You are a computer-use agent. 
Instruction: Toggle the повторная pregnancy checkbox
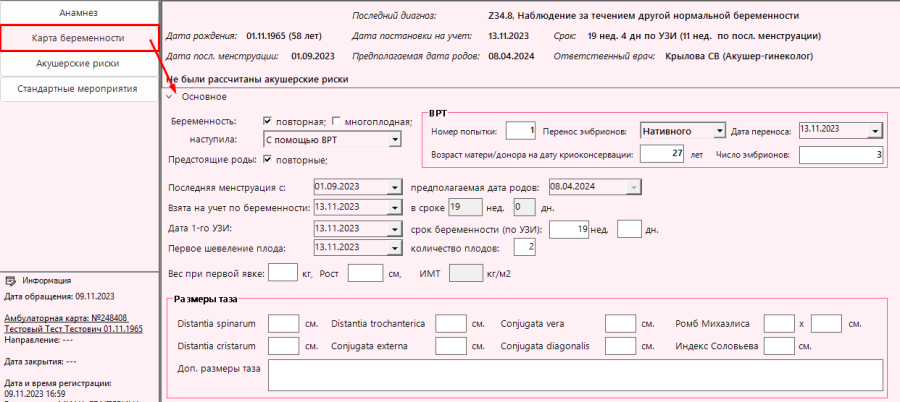pos(267,121)
